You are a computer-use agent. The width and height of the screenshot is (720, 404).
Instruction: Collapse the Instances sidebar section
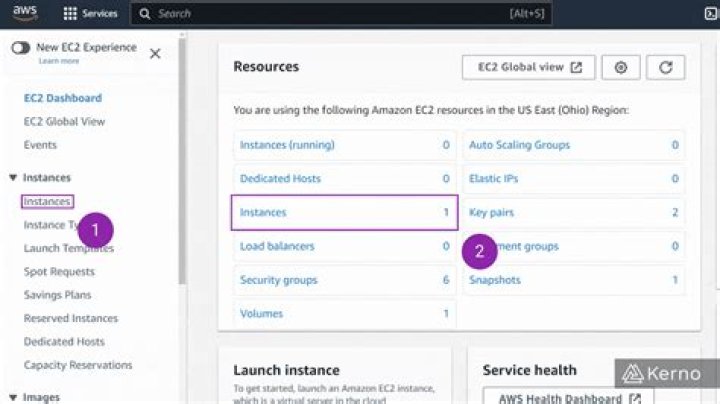click(x=13, y=178)
